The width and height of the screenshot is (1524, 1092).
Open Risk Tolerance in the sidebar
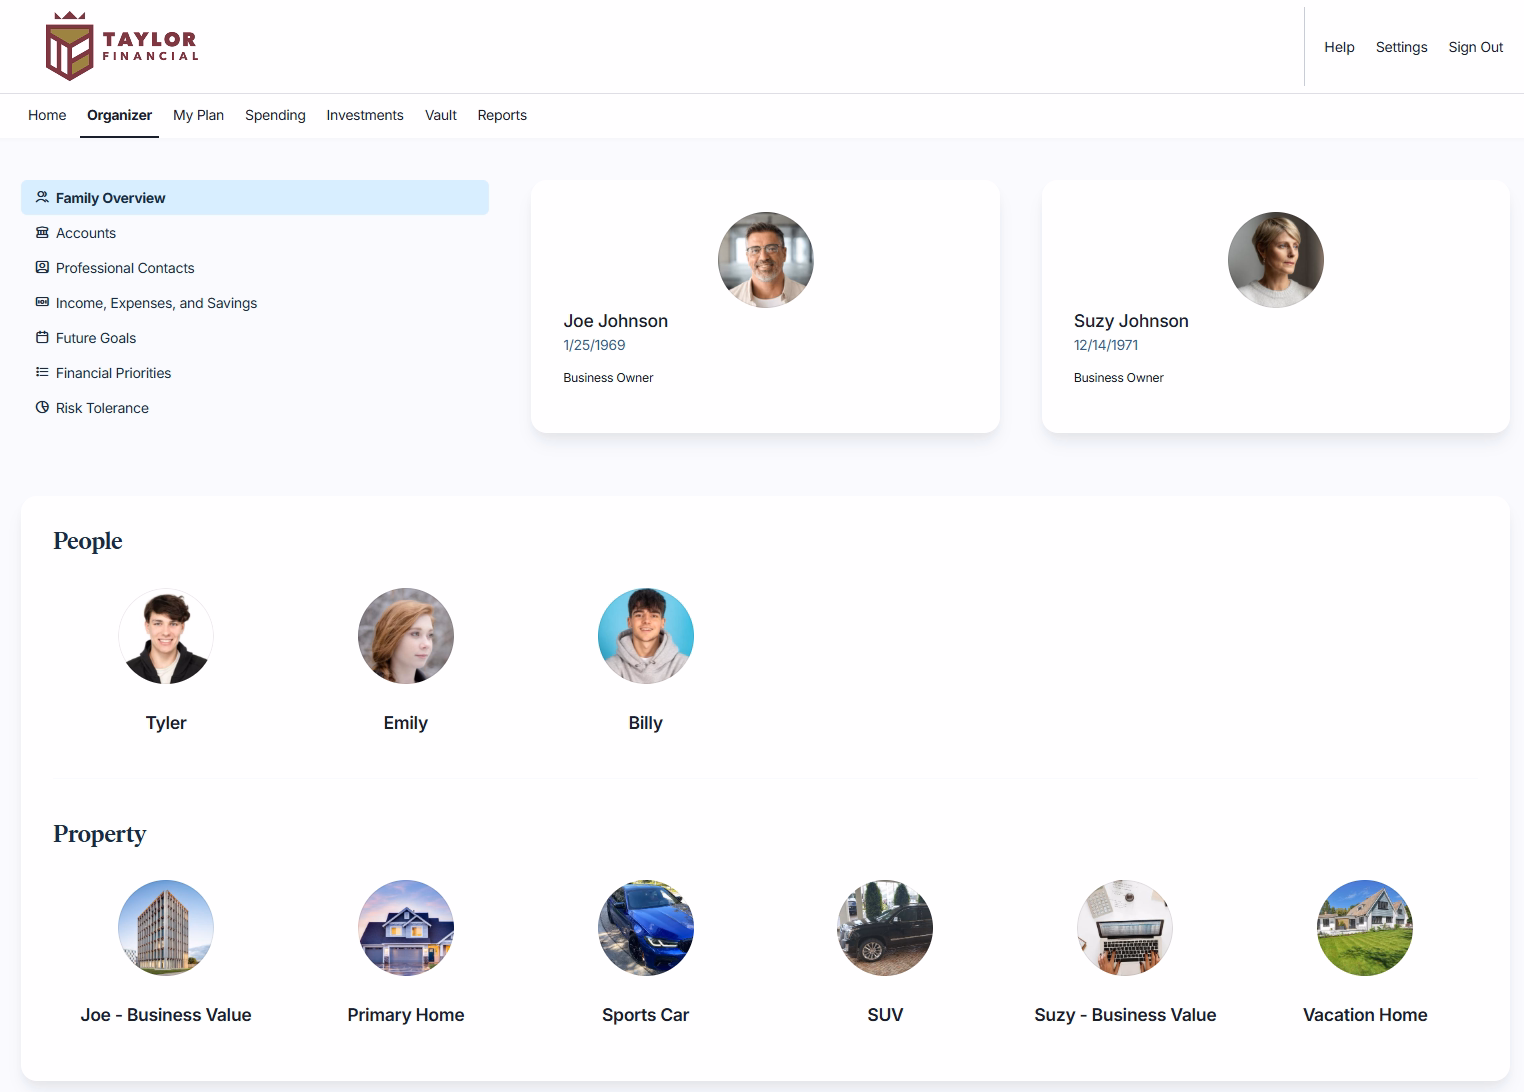255,408
